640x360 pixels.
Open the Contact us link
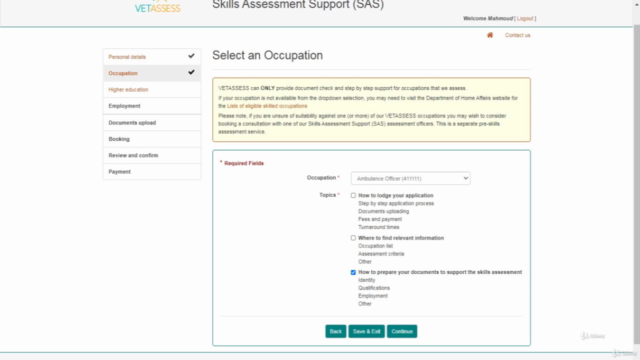pyautogui.click(x=518, y=35)
